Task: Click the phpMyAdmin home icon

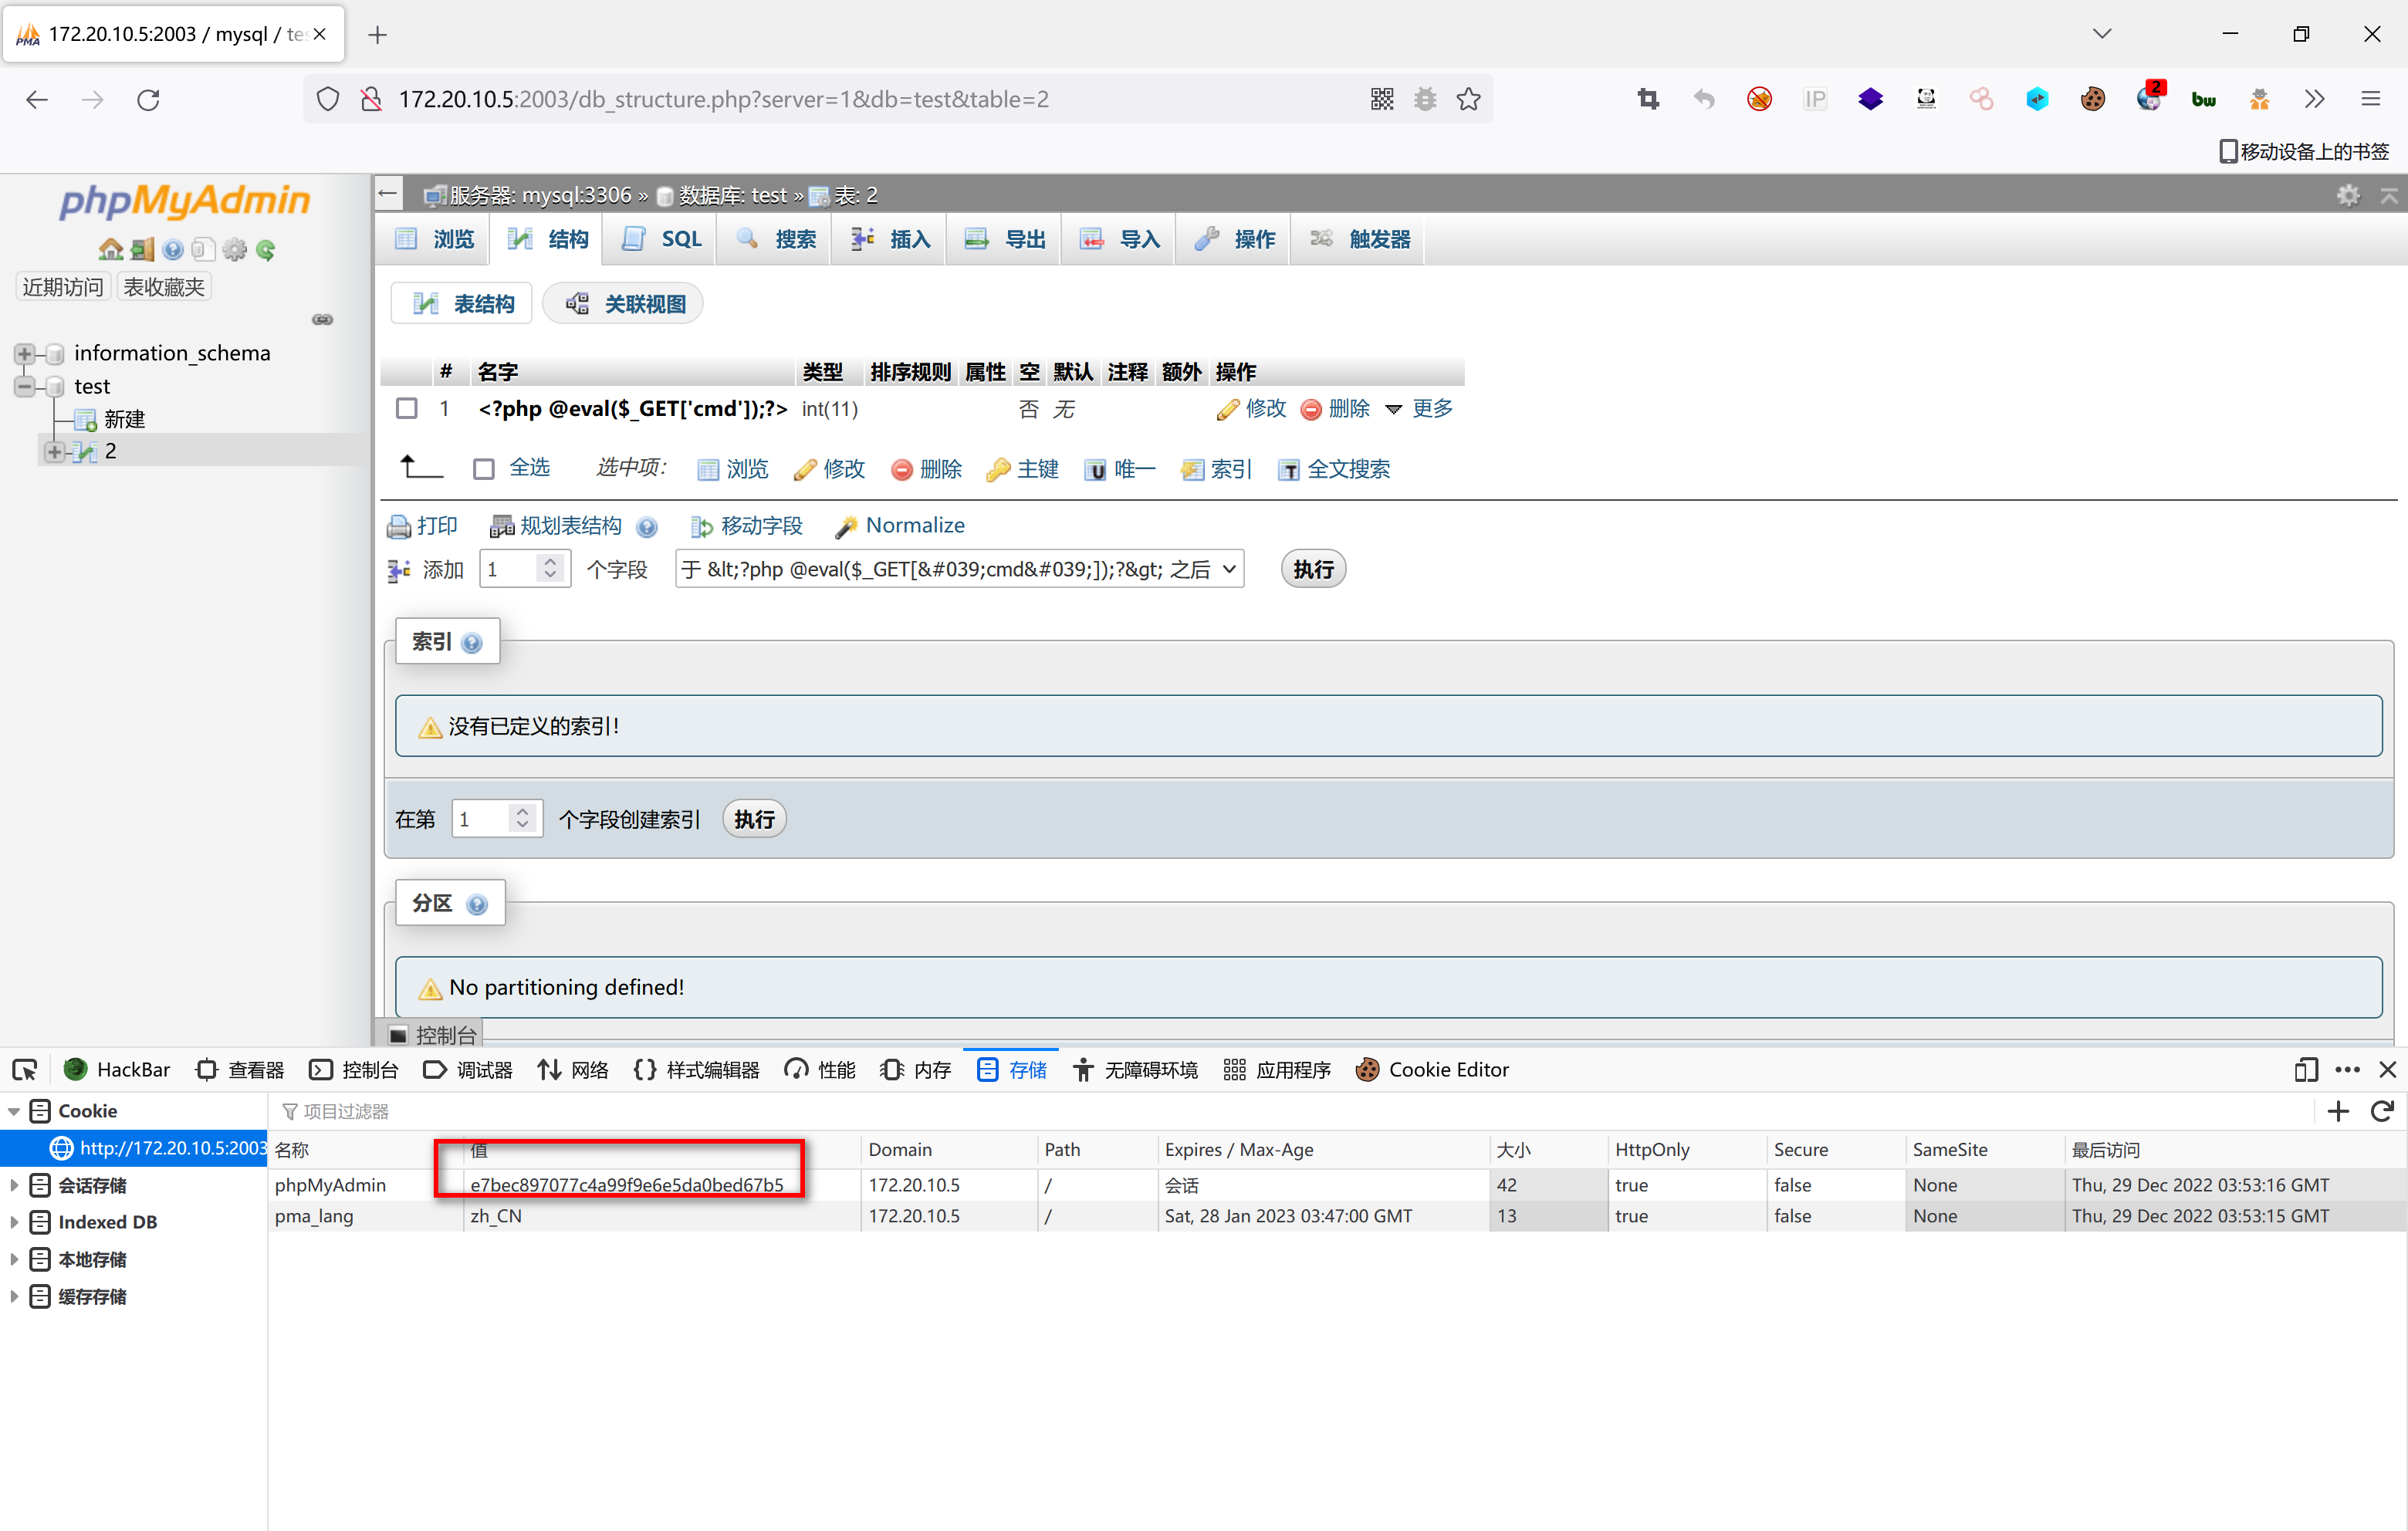Action: pos(110,249)
